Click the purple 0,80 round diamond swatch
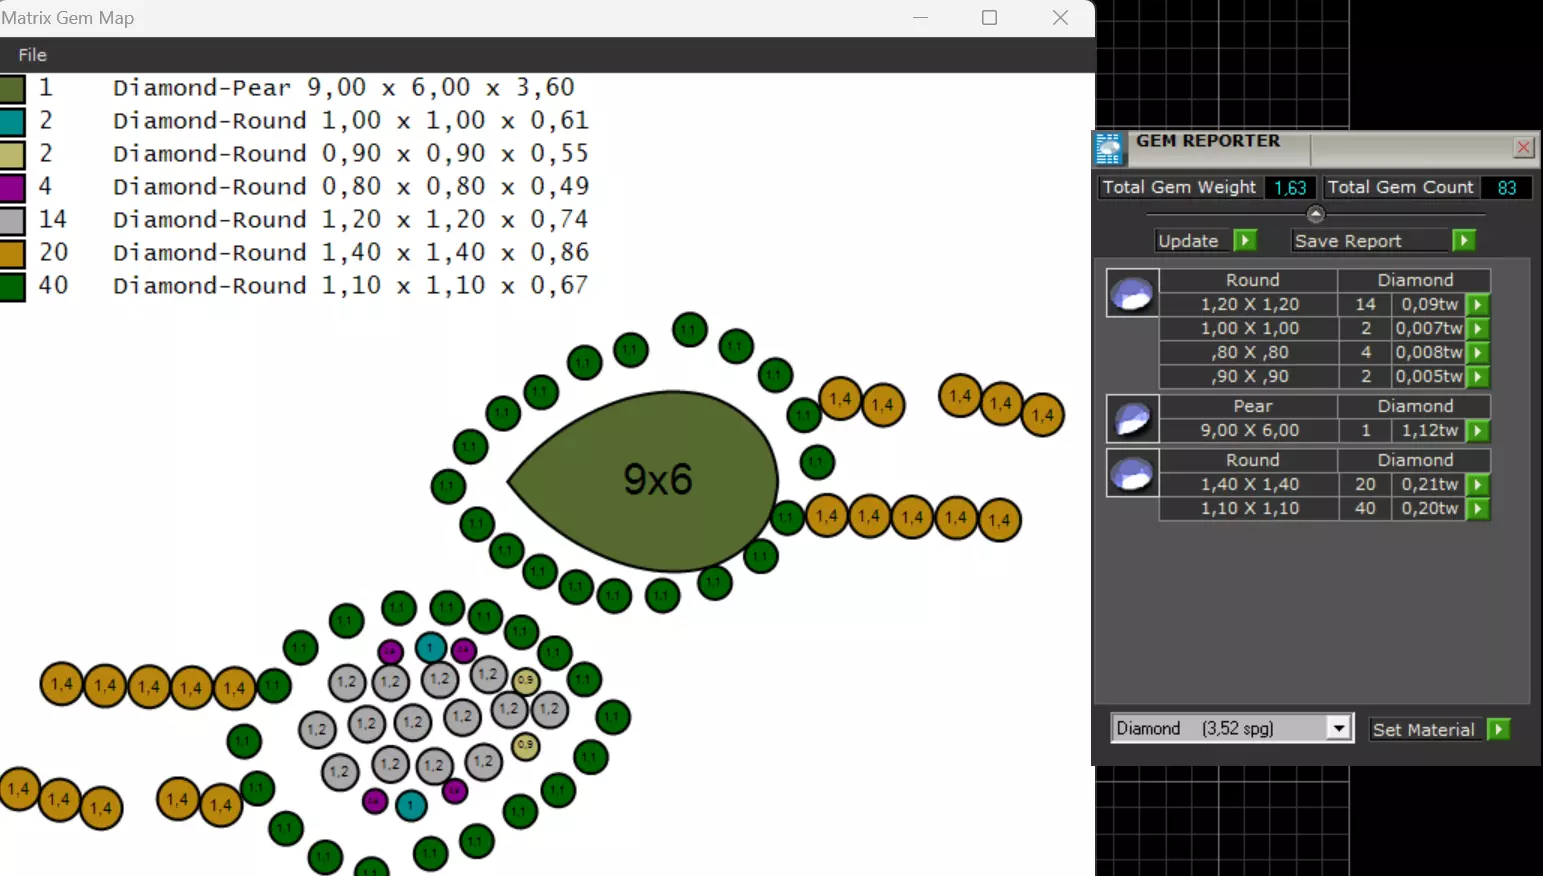1543x876 pixels. pyautogui.click(x=12, y=188)
